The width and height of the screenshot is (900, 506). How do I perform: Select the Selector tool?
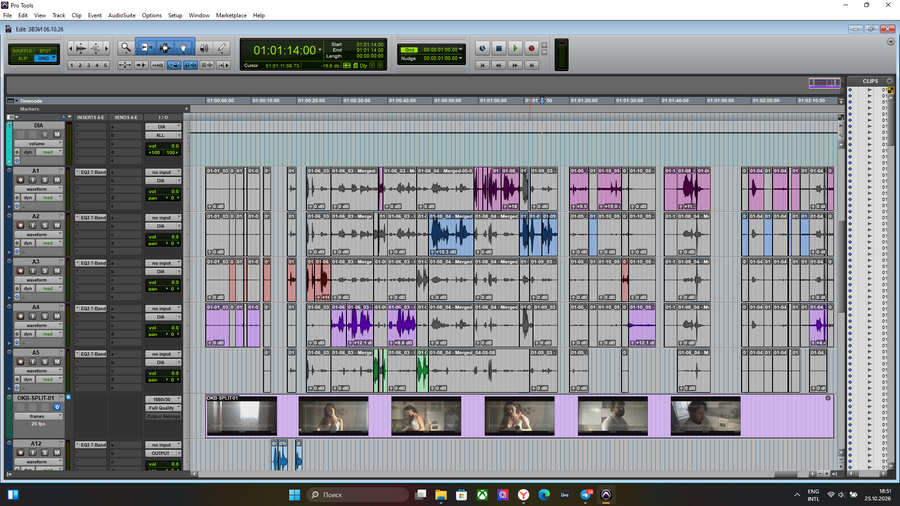[165, 48]
